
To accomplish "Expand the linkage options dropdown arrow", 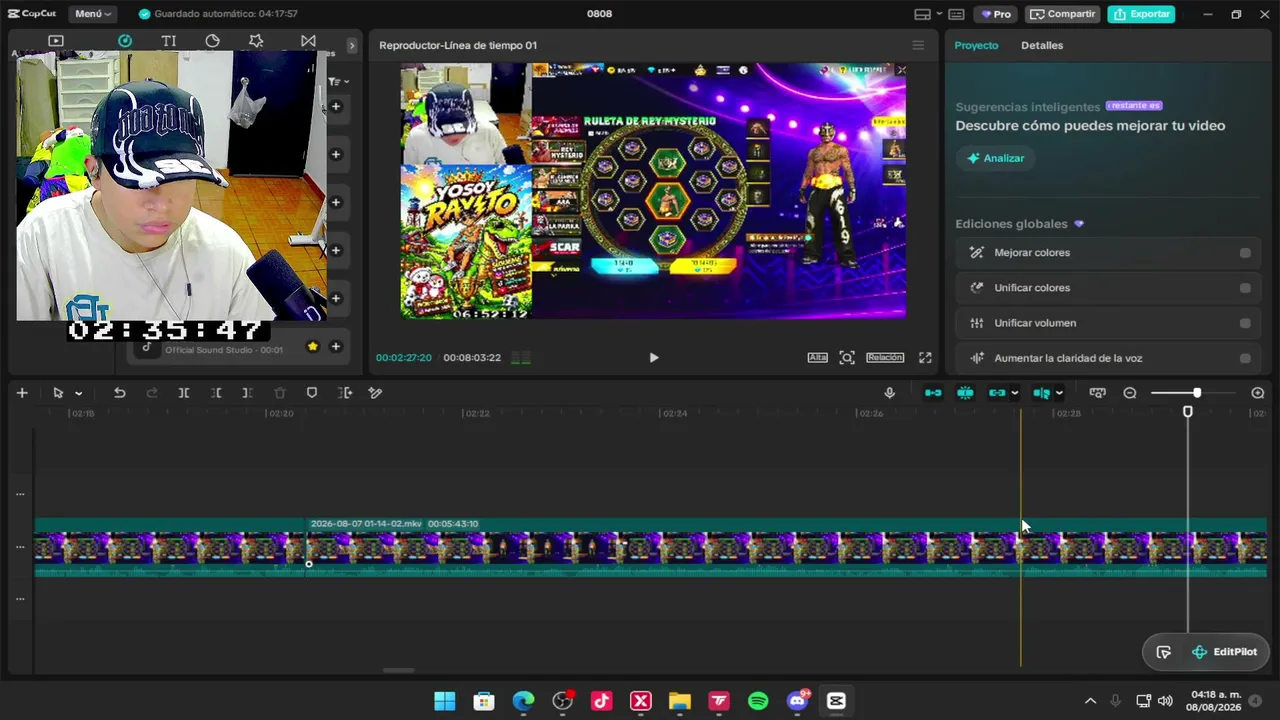I will (1015, 393).
